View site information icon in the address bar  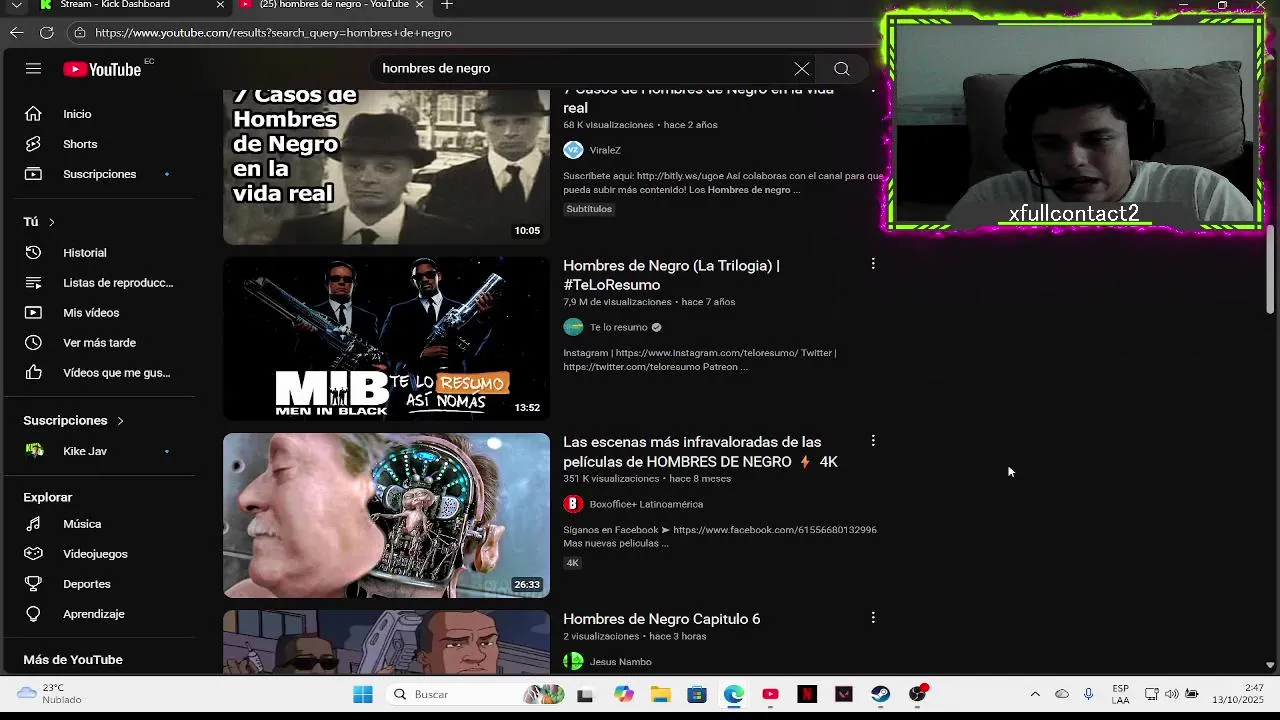pos(80,33)
